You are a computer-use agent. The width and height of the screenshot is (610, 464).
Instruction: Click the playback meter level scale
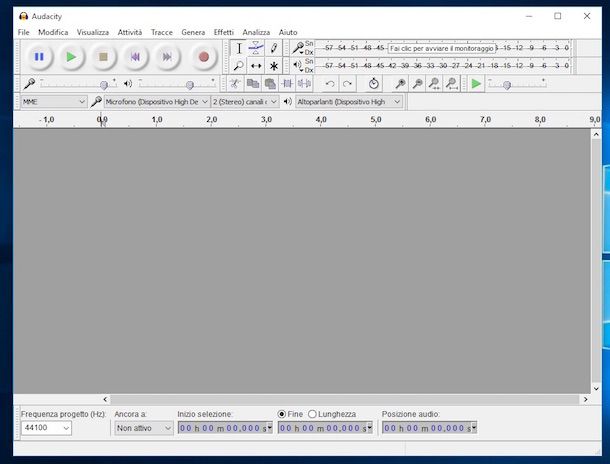[x=442, y=65]
